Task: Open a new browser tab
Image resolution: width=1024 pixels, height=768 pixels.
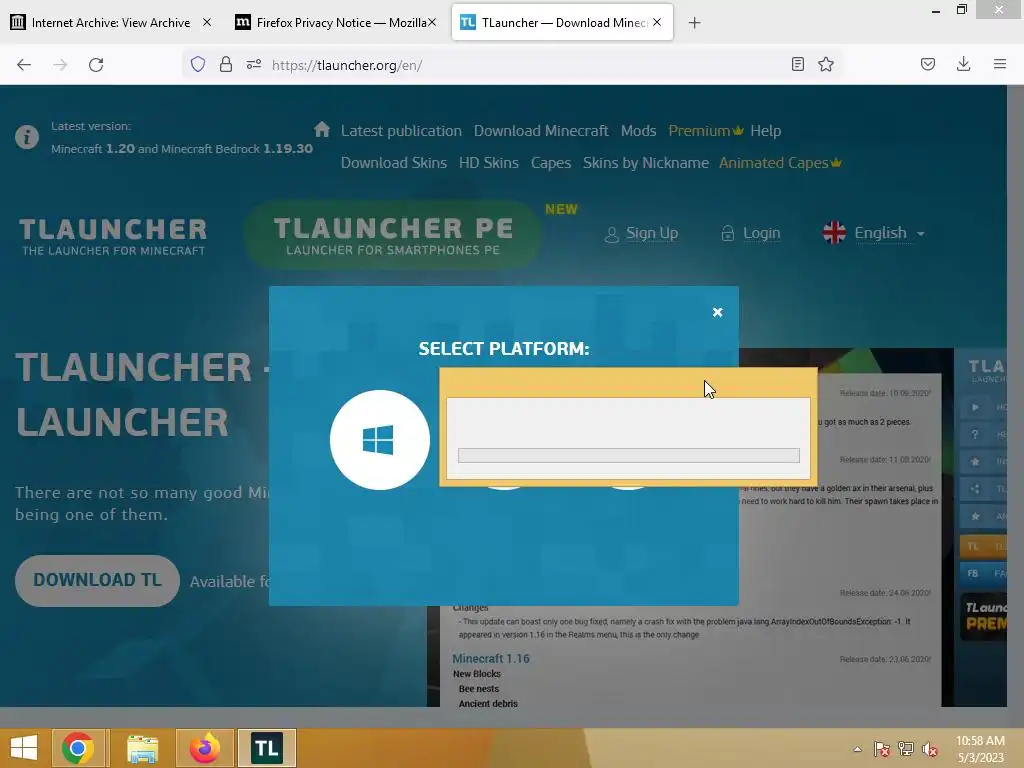Action: click(x=694, y=23)
